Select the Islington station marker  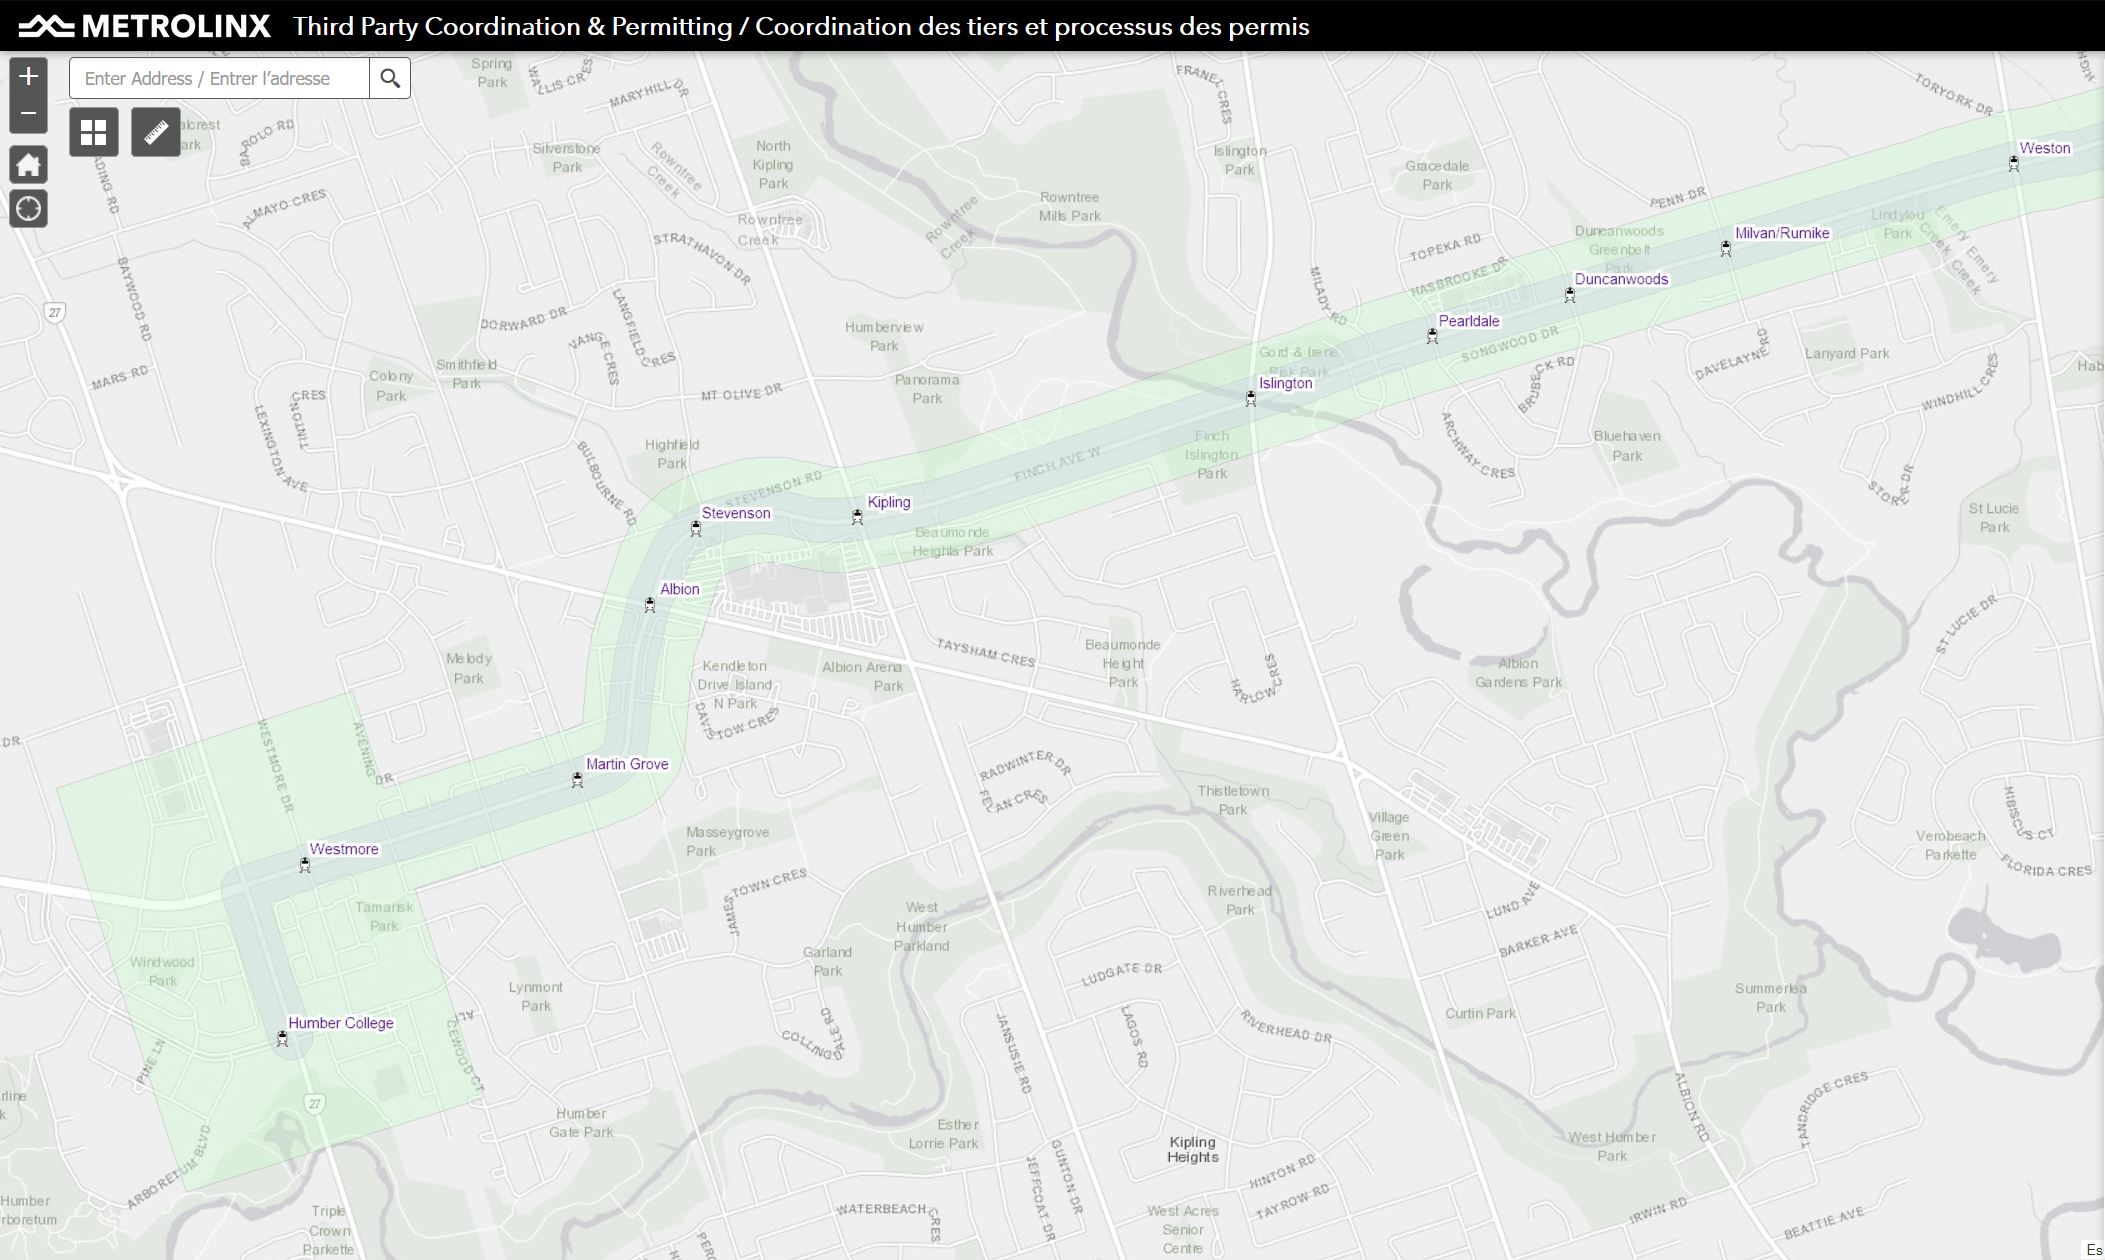click(x=1251, y=399)
